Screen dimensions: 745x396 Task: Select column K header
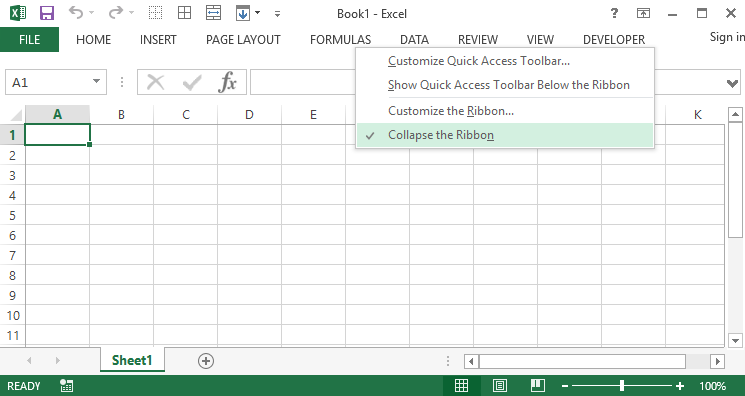pos(697,115)
